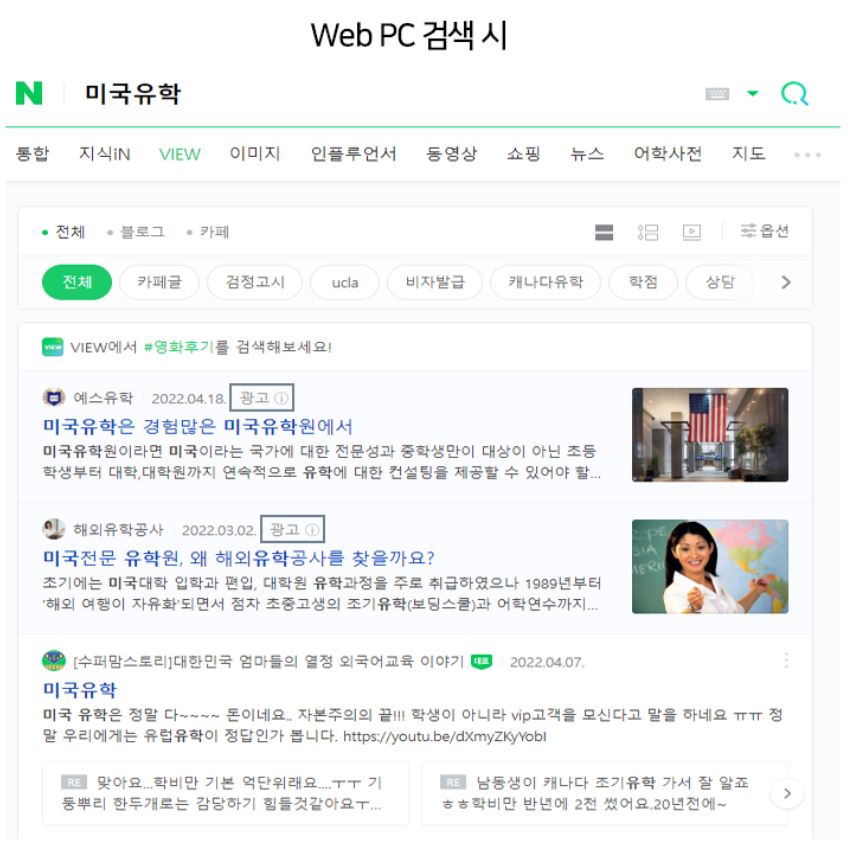Image resolution: width=848 pixels, height=857 pixels.
Task: Select the 카페 source filter
Action: pos(208,232)
